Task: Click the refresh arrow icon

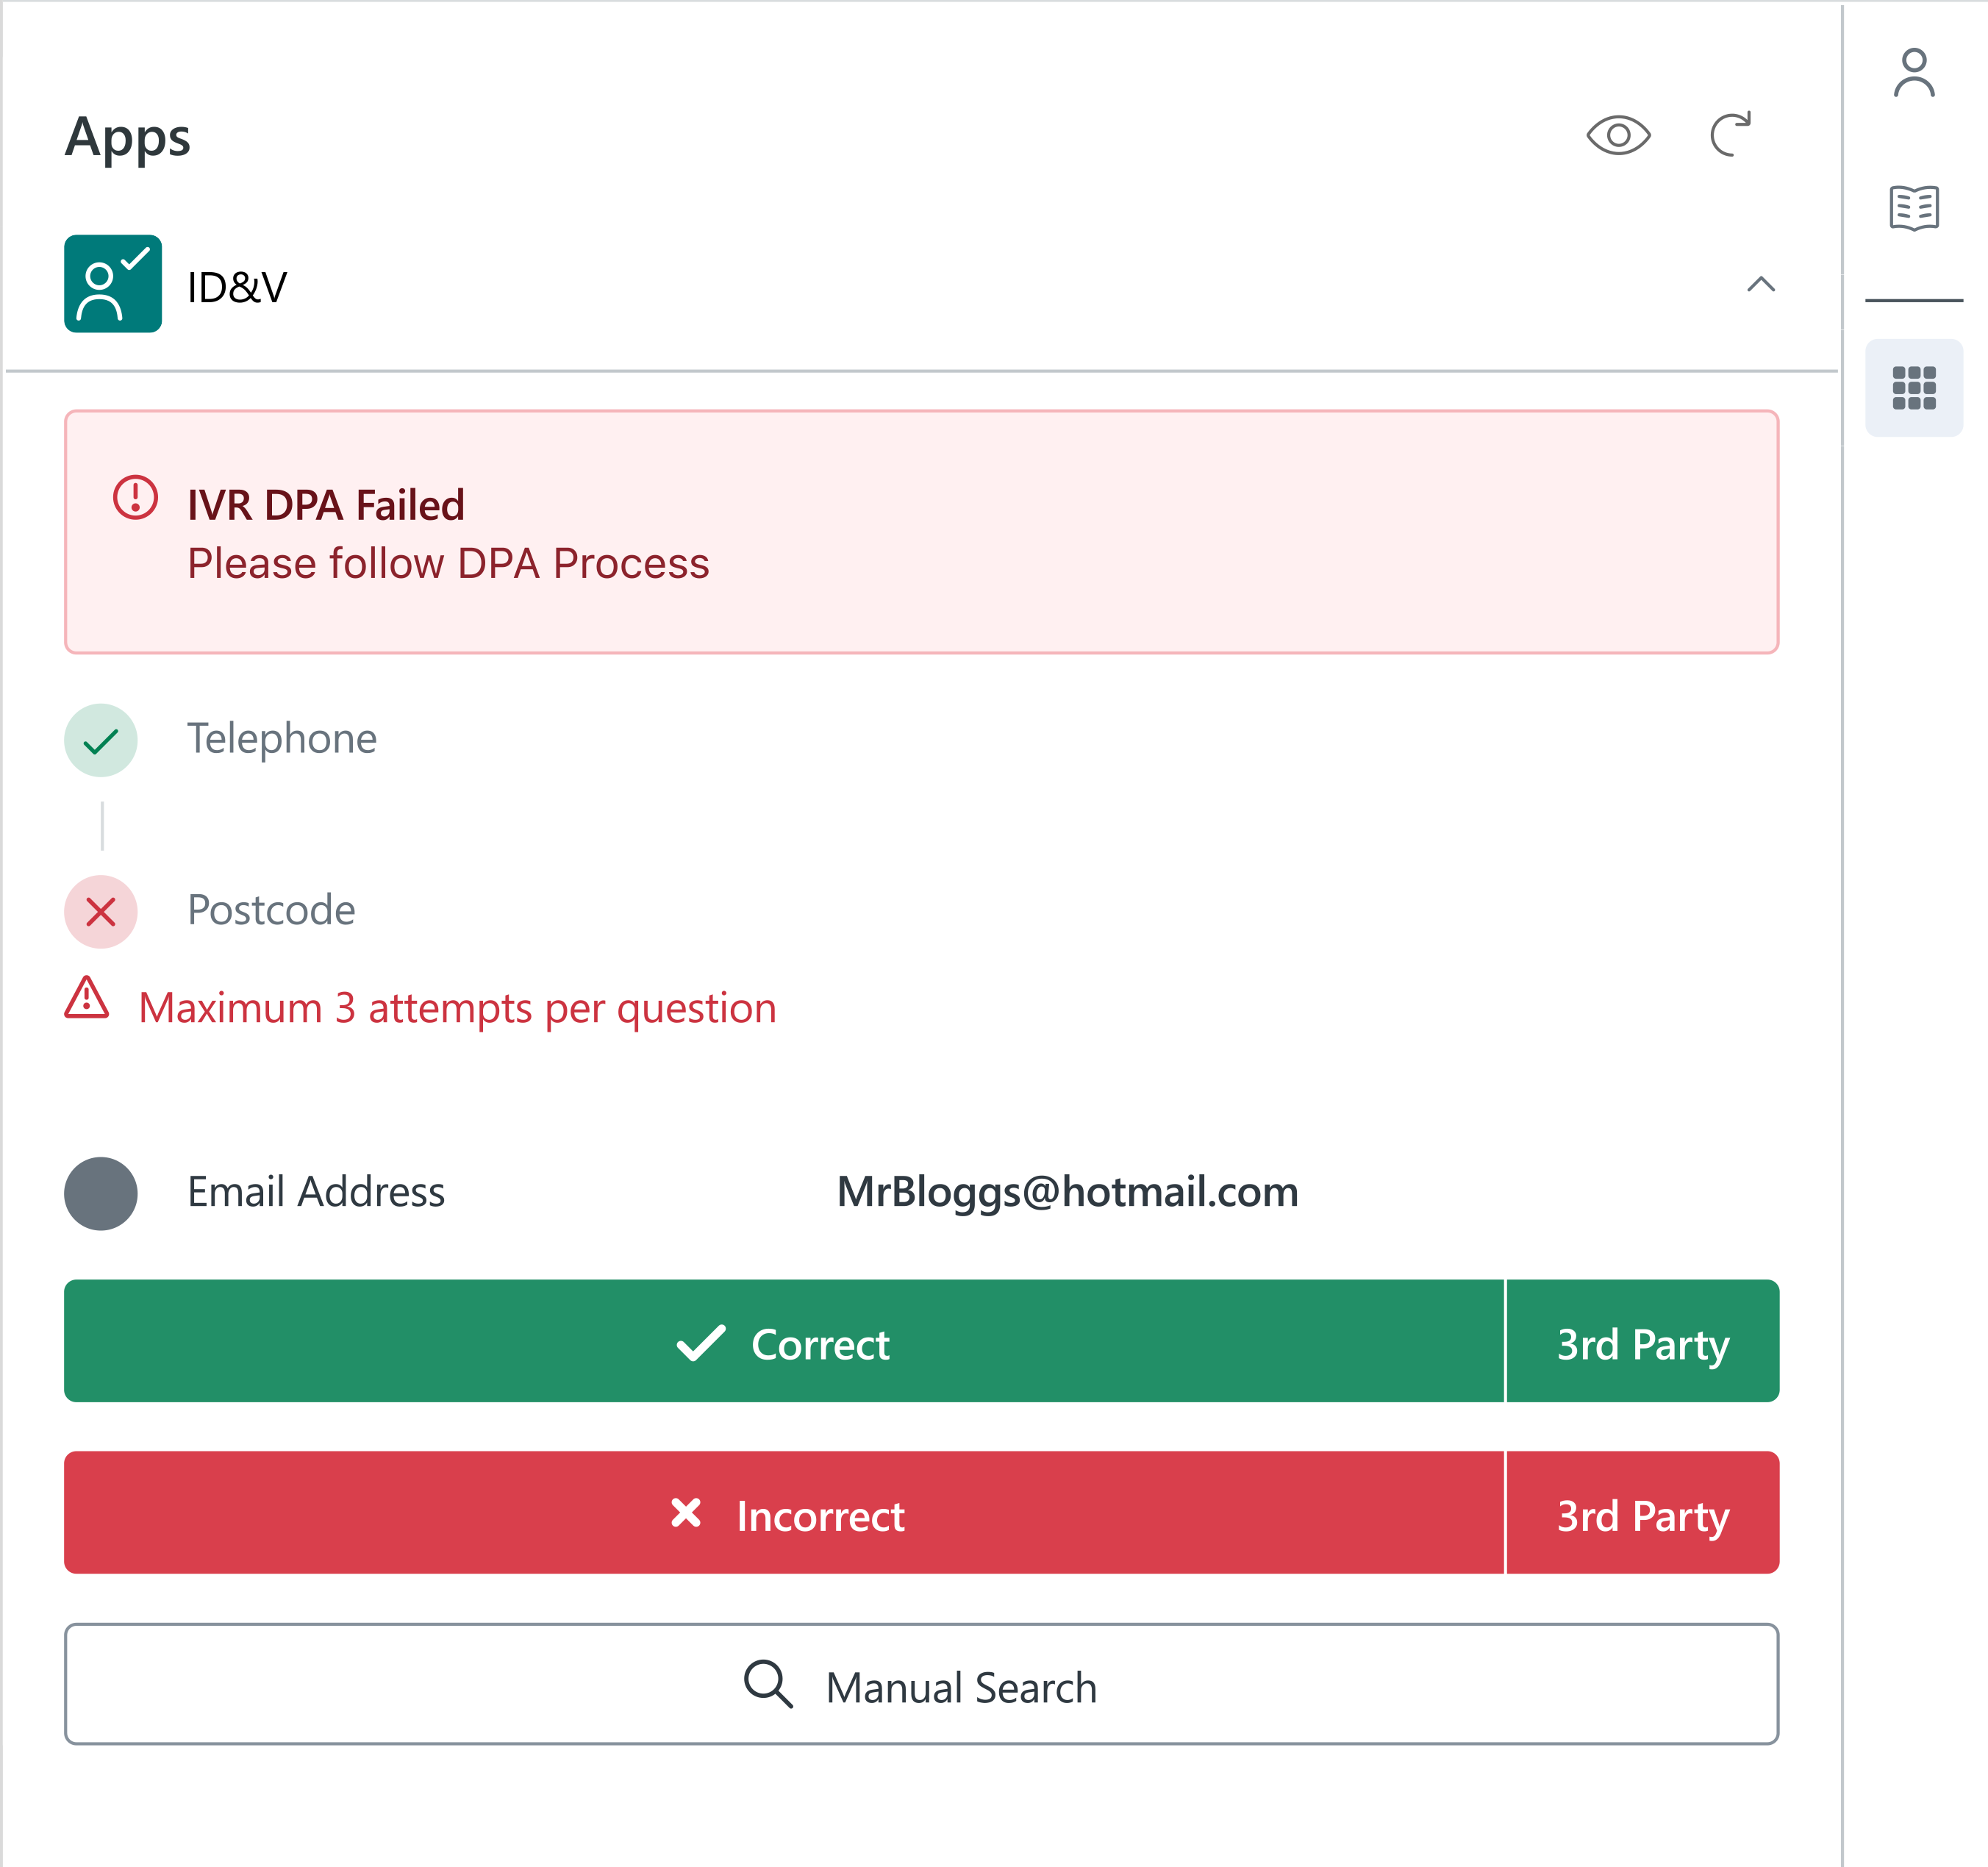Action: (x=1730, y=134)
